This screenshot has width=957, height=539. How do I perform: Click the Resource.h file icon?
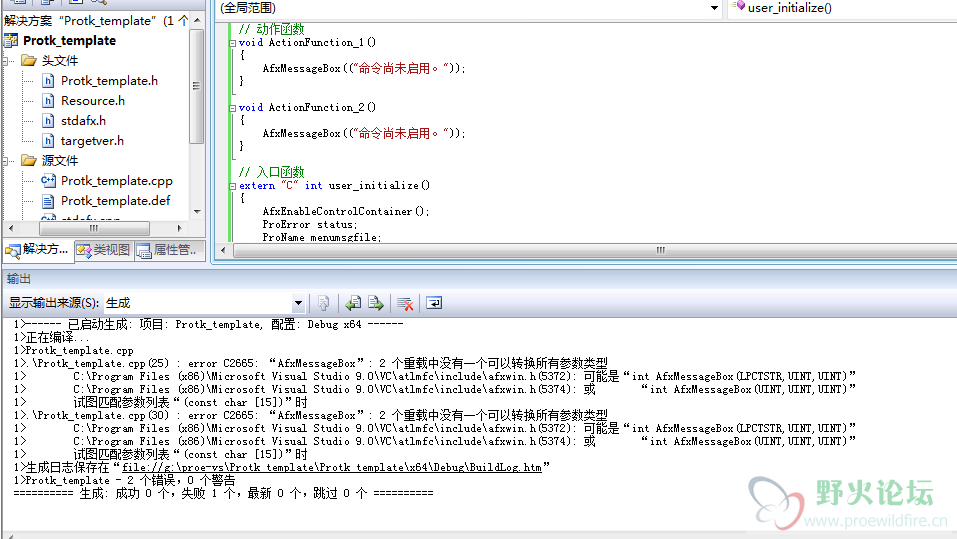(48, 101)
